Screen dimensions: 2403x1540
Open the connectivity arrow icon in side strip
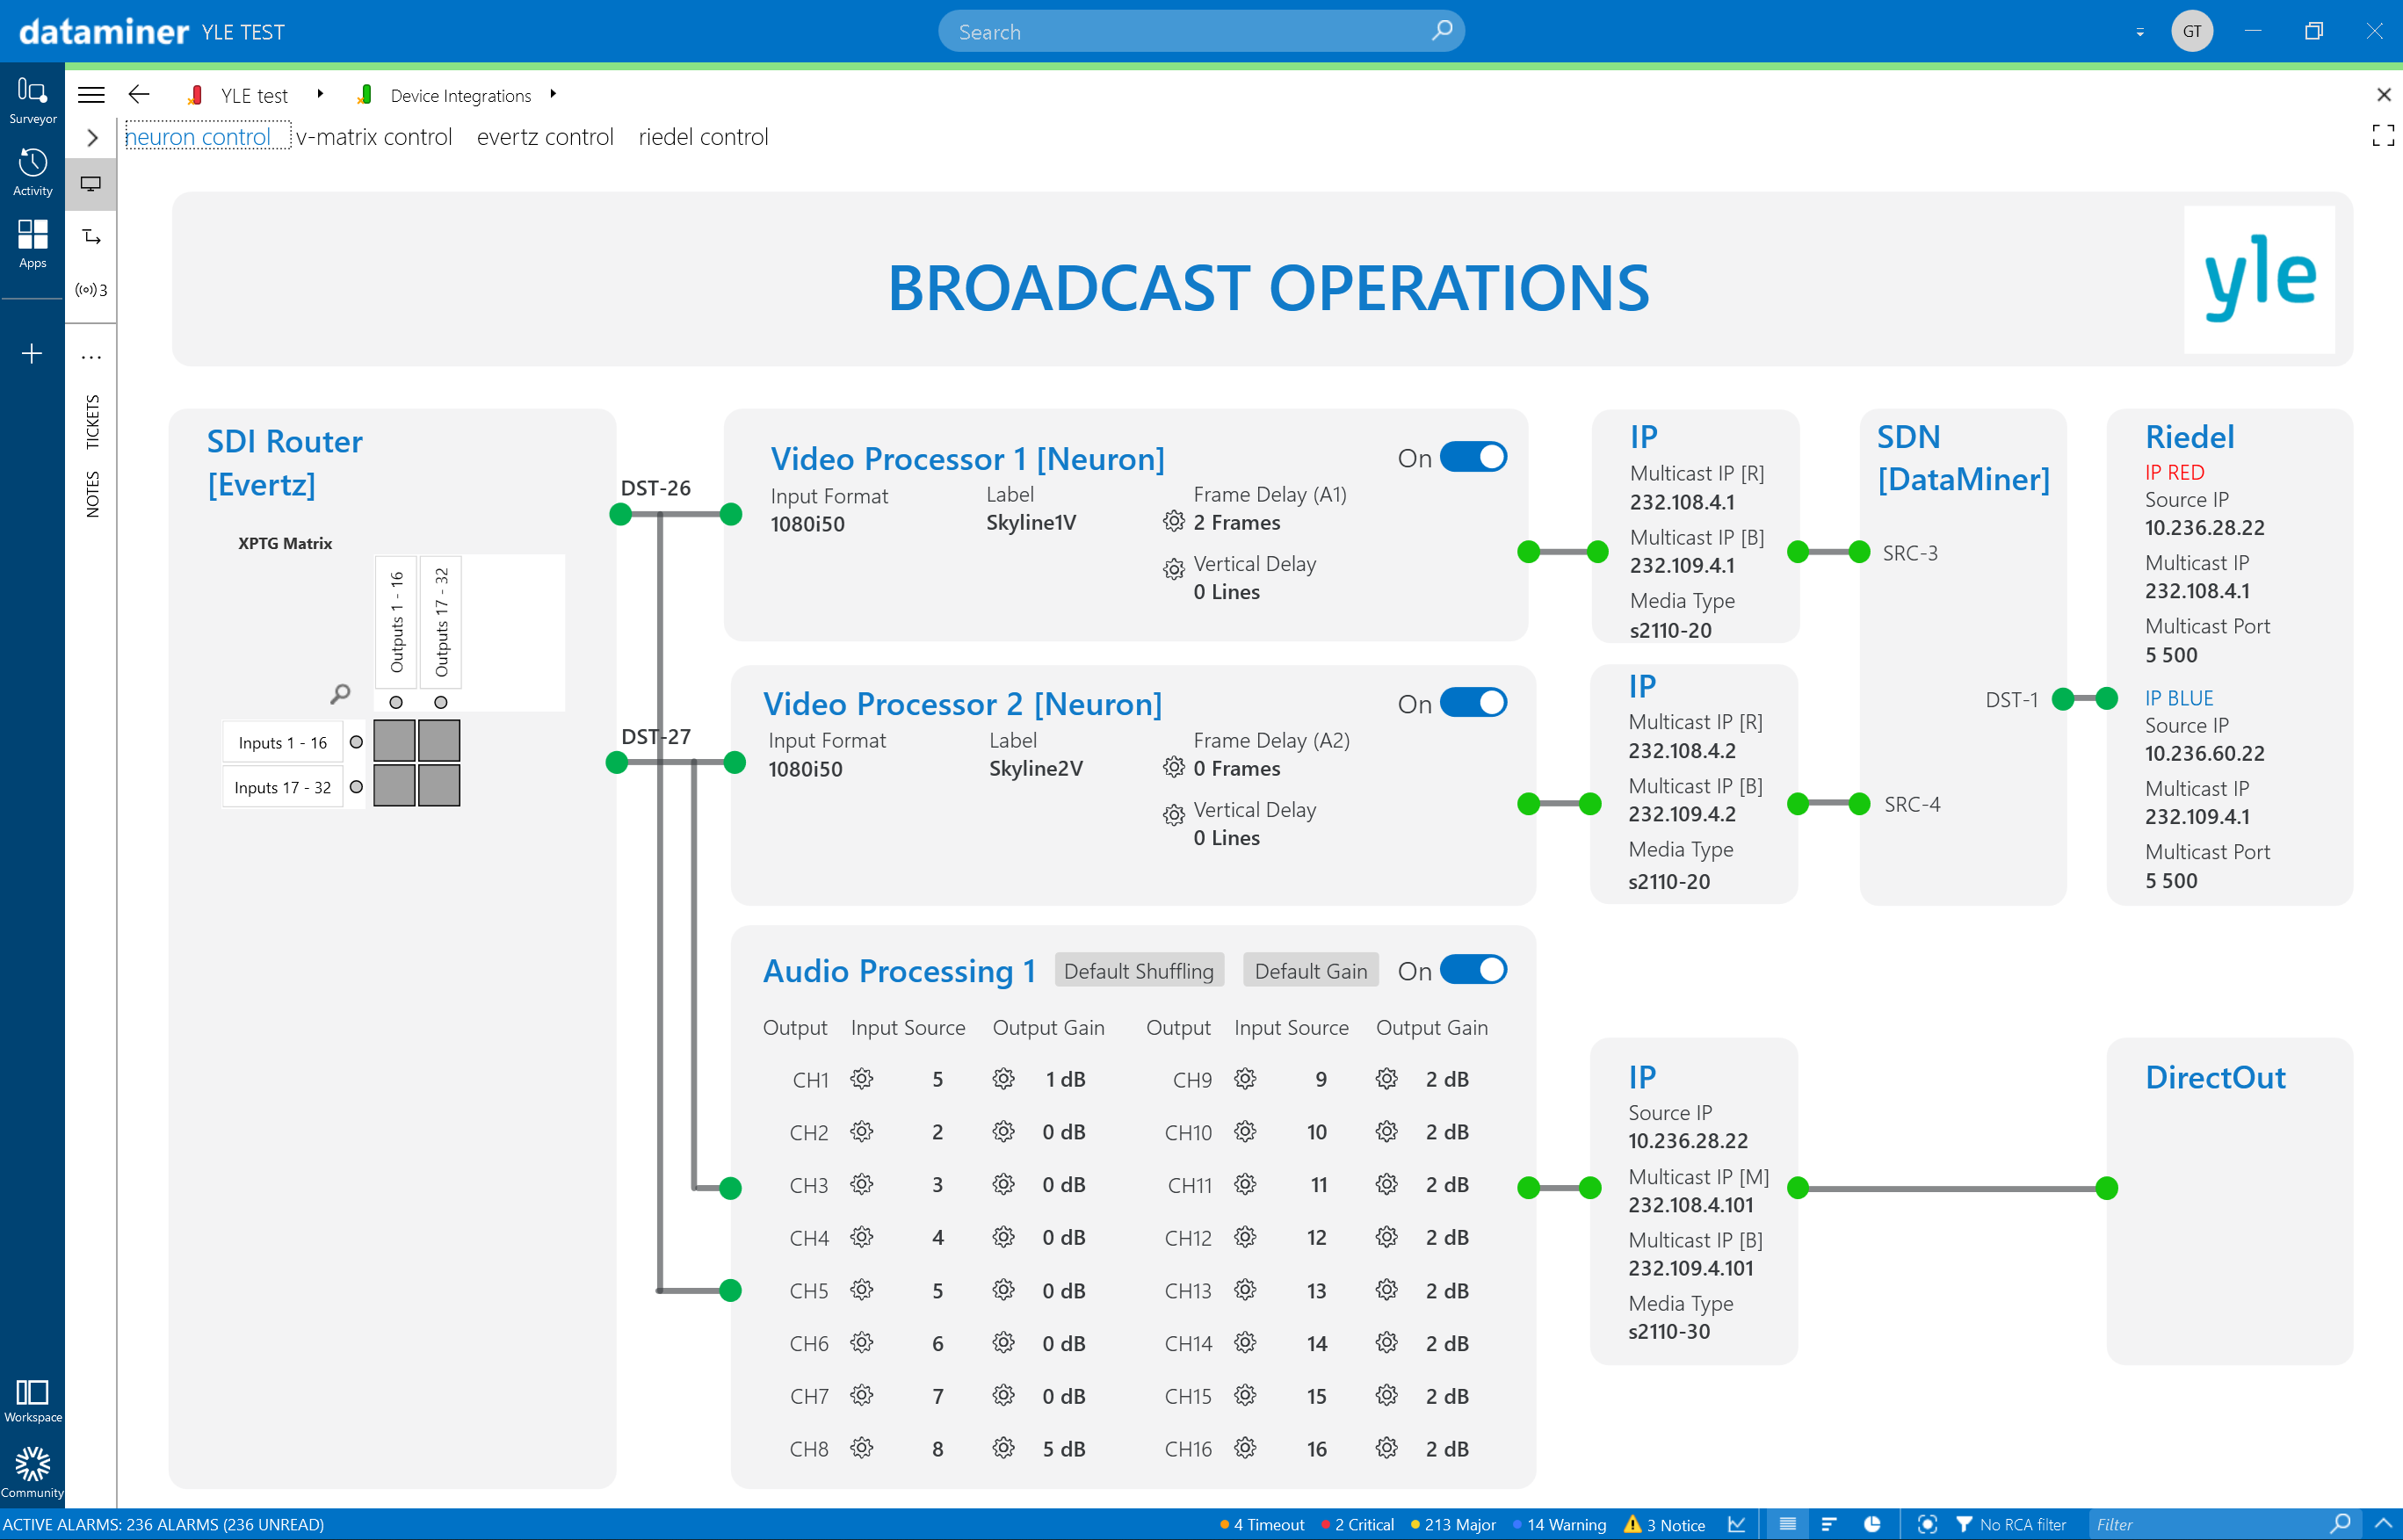click(x=91, y=237)
